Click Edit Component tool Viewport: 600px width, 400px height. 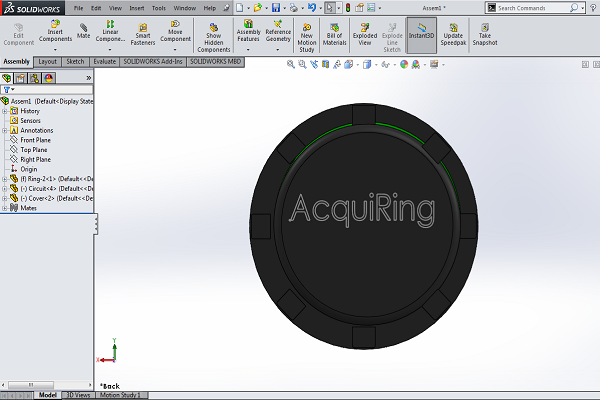click(18, 34)
